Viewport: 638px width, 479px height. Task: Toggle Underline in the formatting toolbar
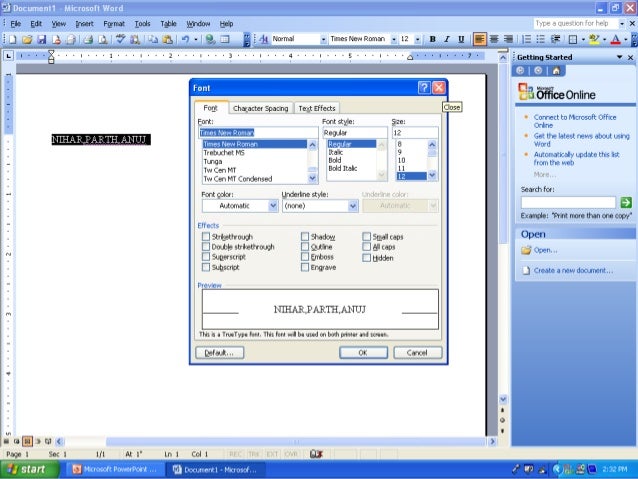pyautogui.click(x=461, y=39)
